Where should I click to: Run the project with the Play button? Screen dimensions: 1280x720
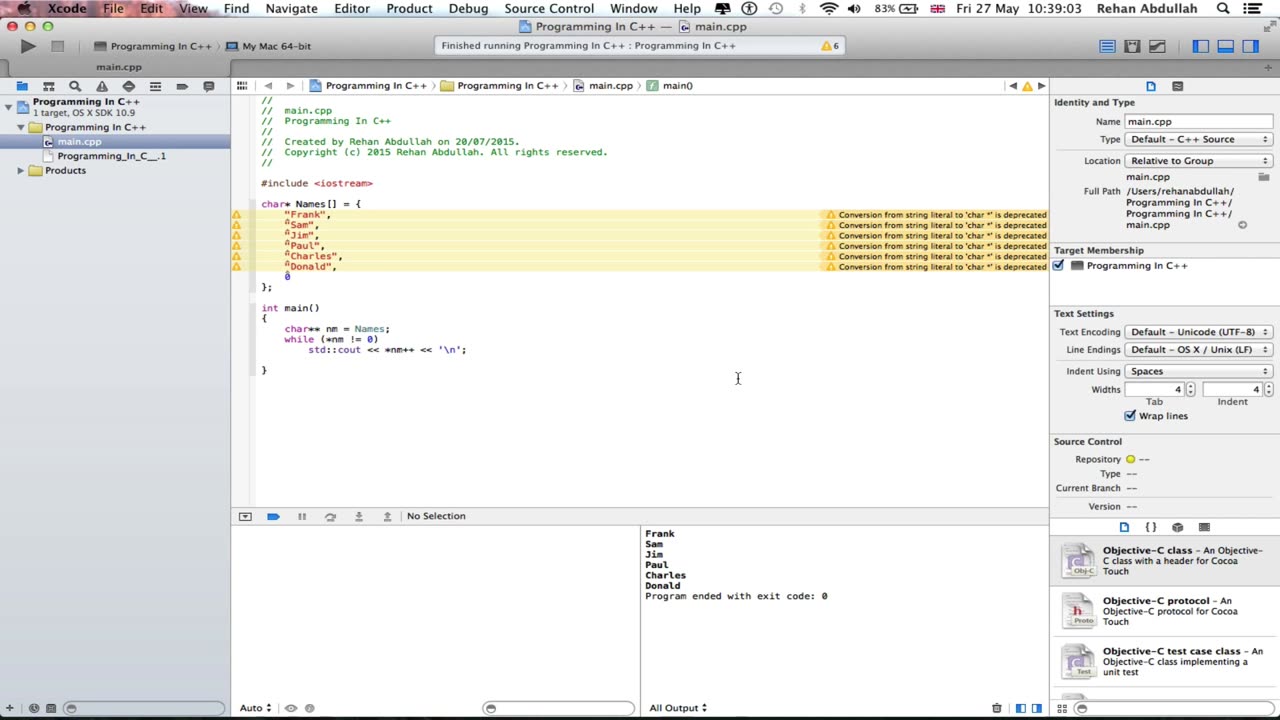click(x=28, y=46)
